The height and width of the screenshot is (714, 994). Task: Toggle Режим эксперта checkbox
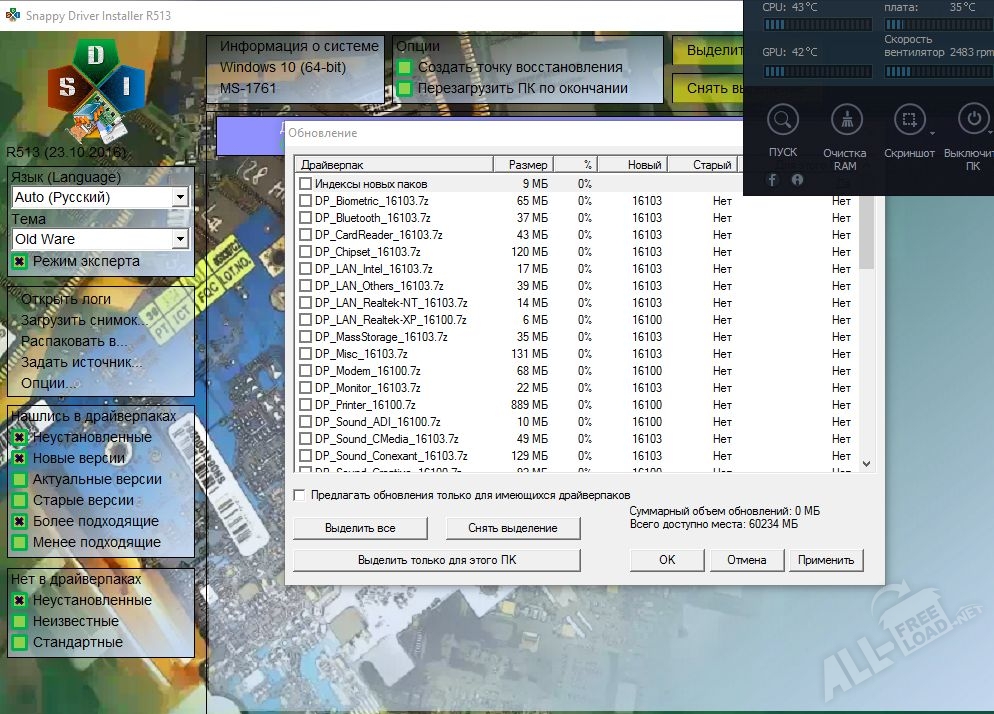point(20,261)
